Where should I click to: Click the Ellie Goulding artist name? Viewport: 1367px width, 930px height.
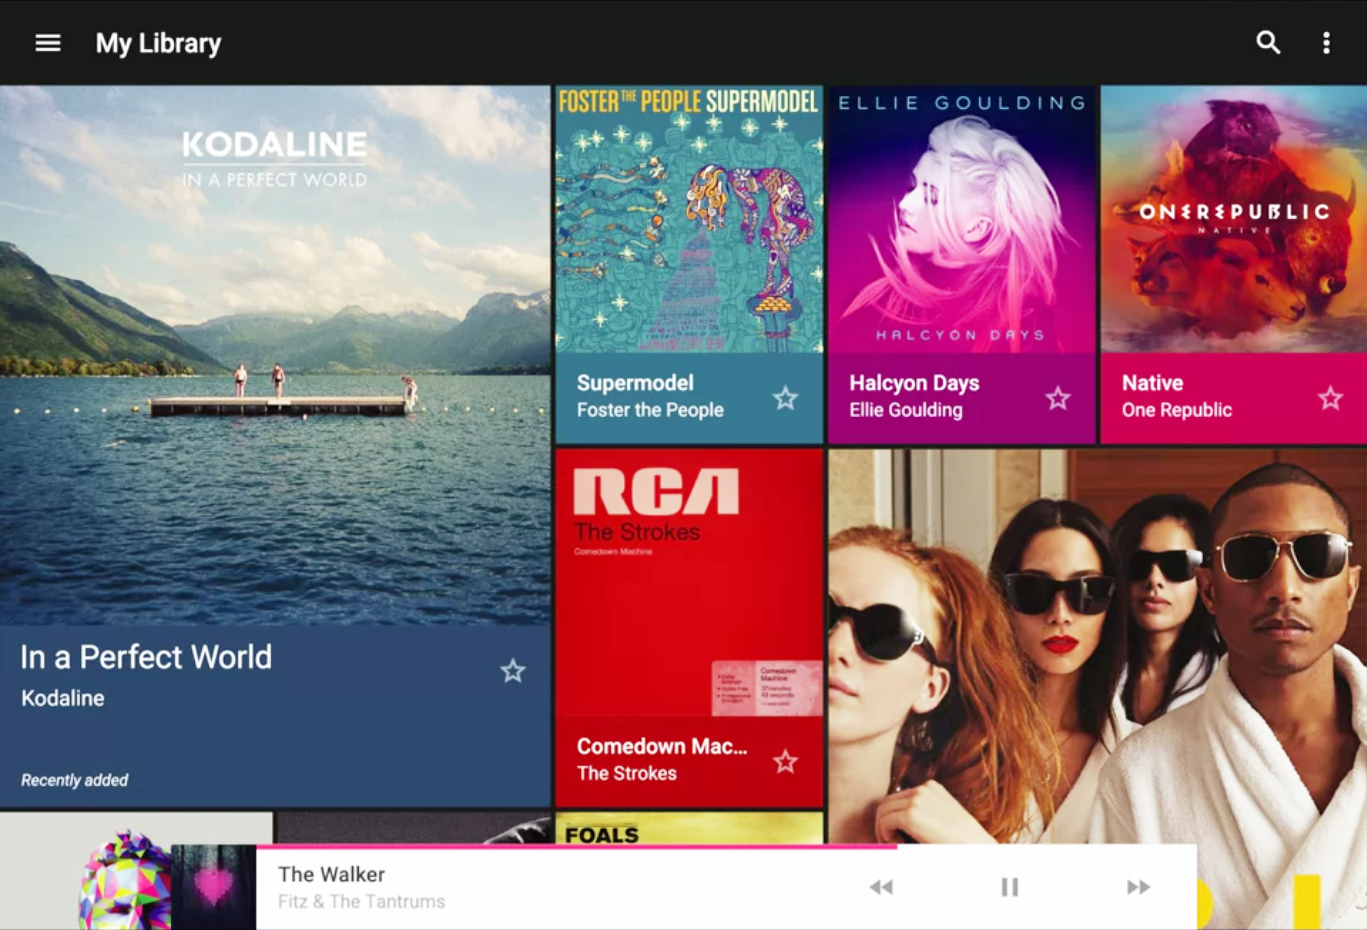[906, 410]
